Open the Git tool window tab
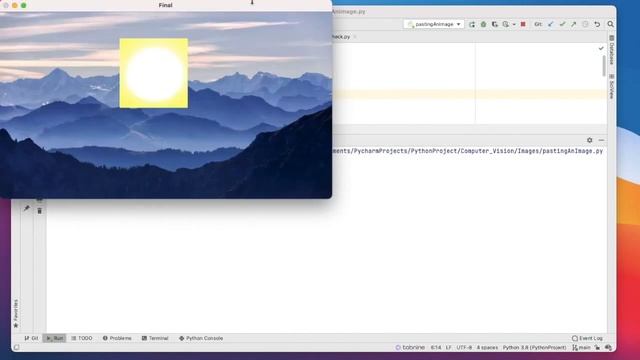Image resolution: width=640 pixels, height=360 pixels. coord(31,338)
